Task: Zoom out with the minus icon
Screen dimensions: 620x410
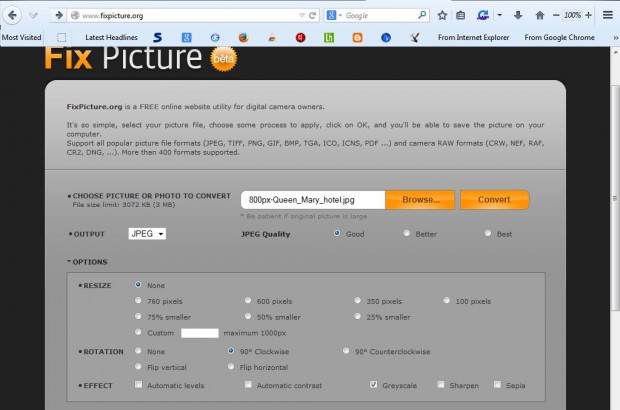Action: (556, 15)
